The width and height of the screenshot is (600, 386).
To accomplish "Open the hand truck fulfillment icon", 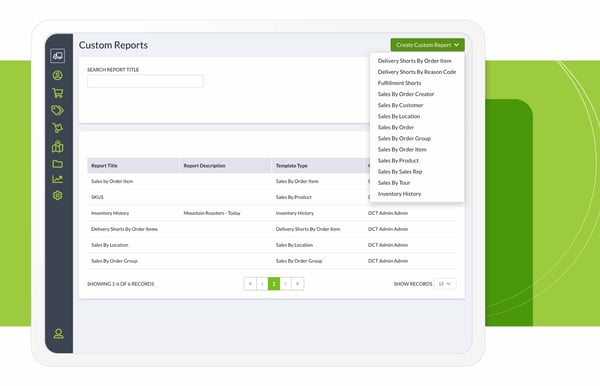I will coord(57,128).
